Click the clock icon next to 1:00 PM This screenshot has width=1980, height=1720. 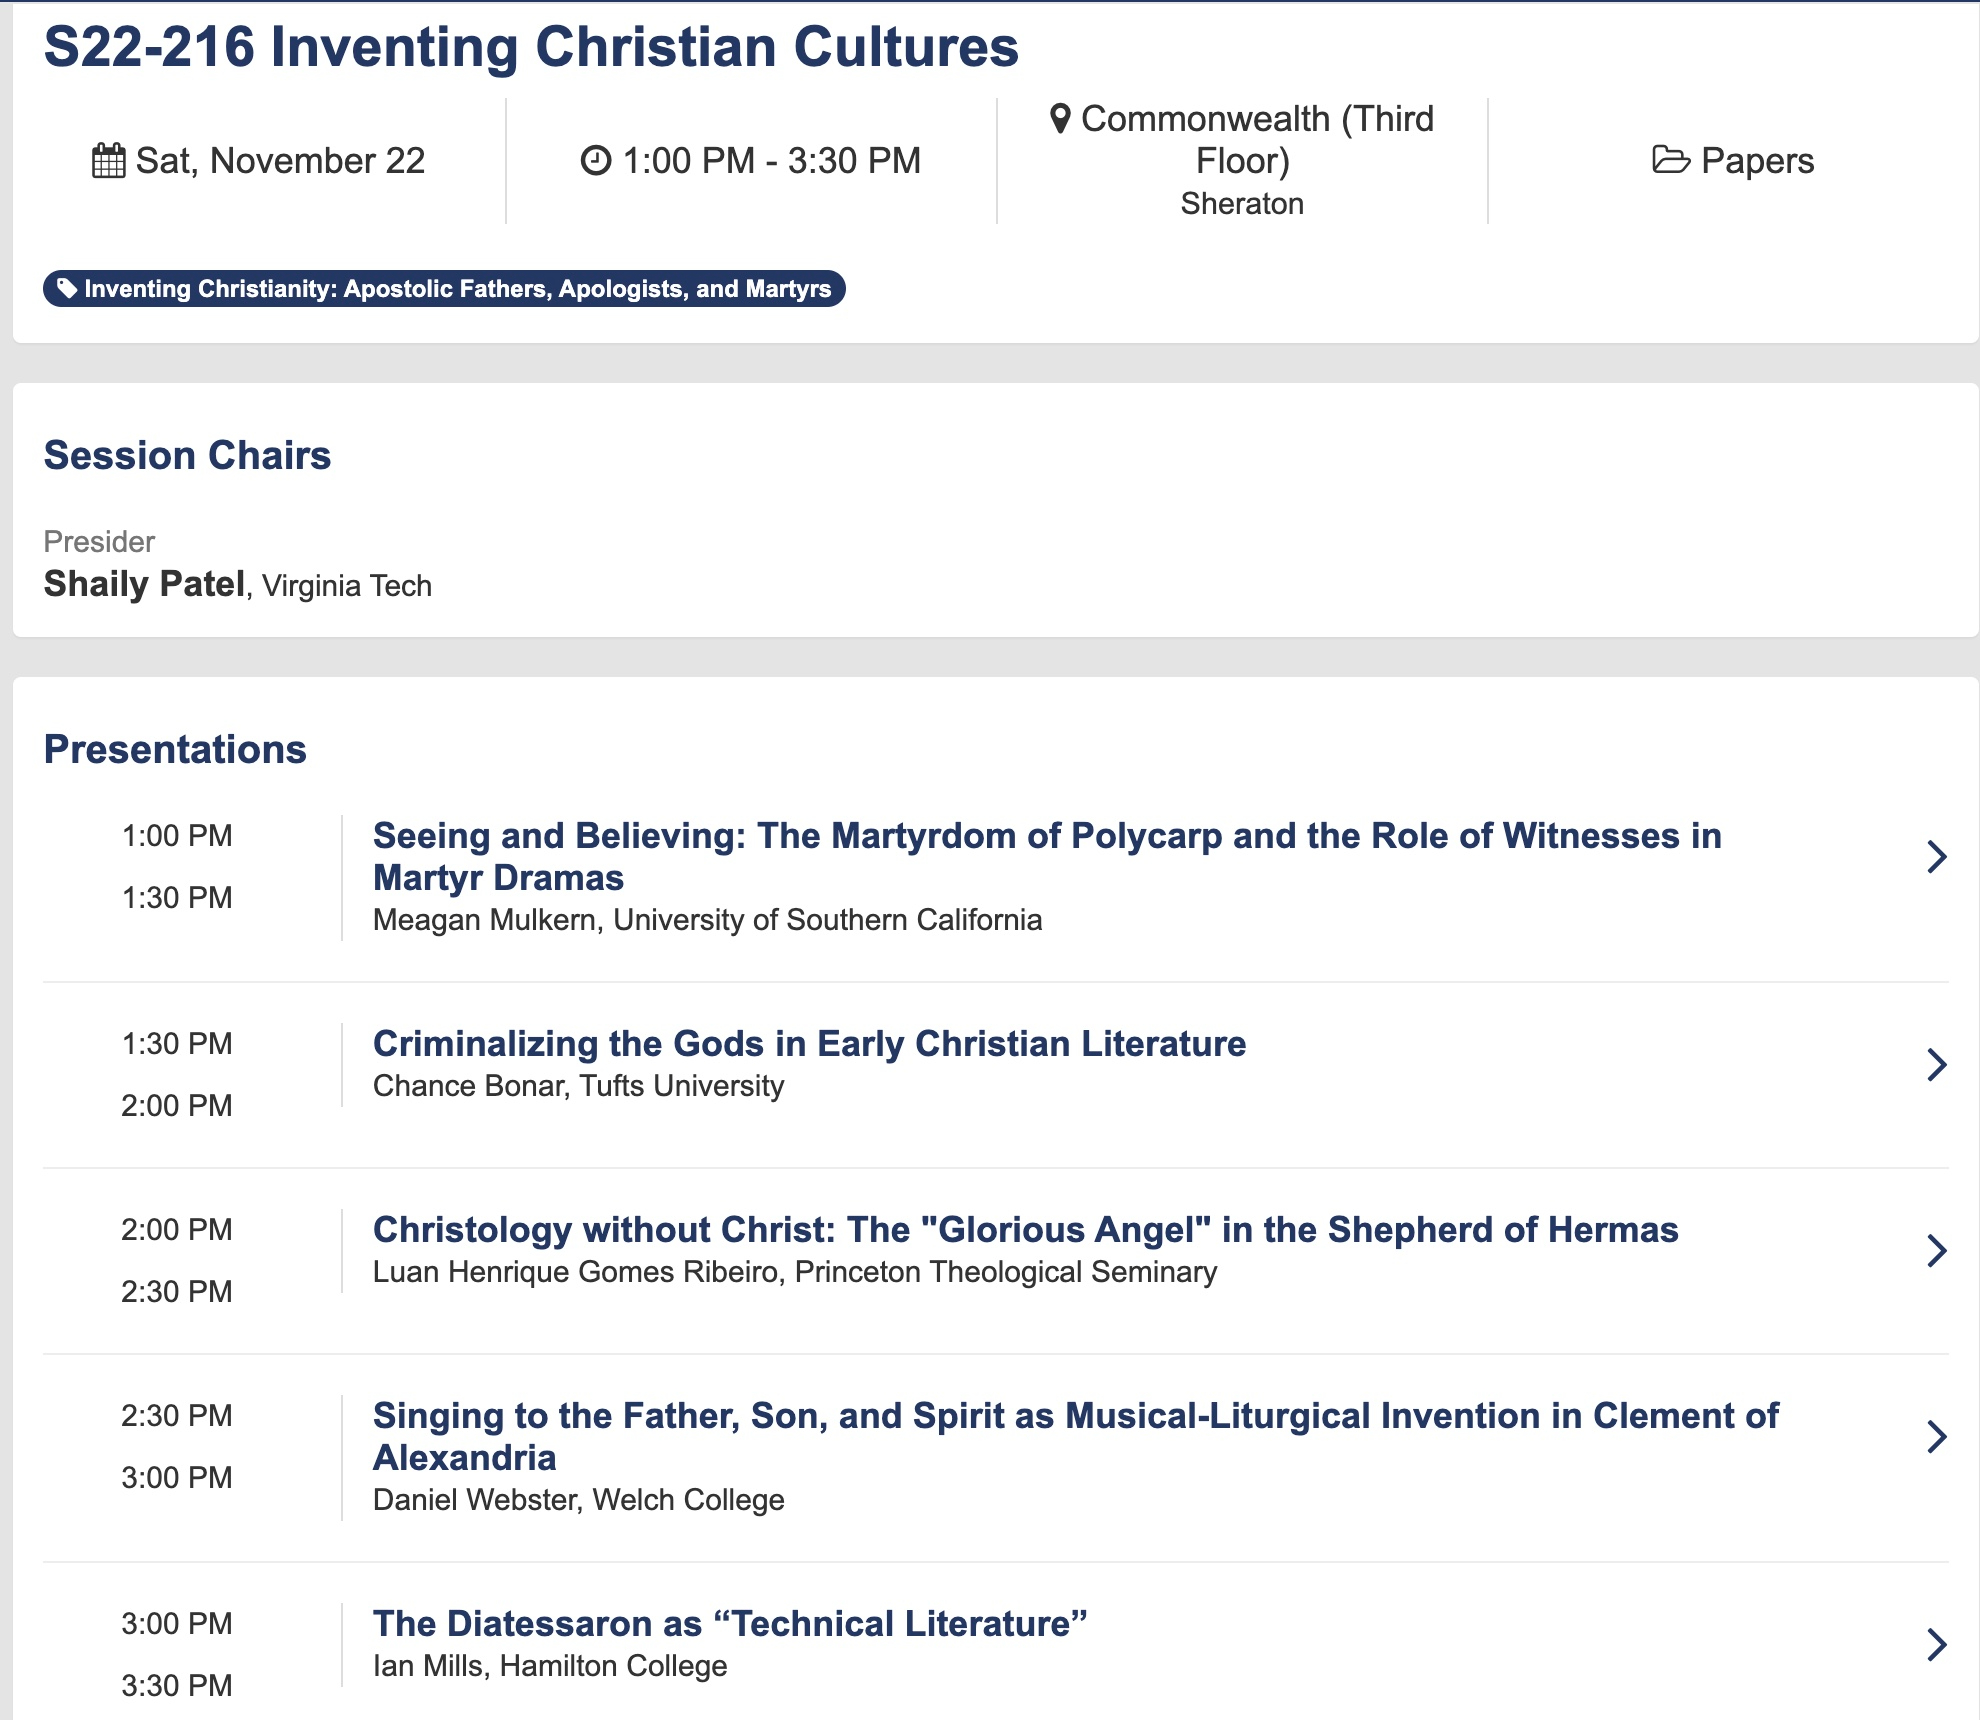click(596, 161)
